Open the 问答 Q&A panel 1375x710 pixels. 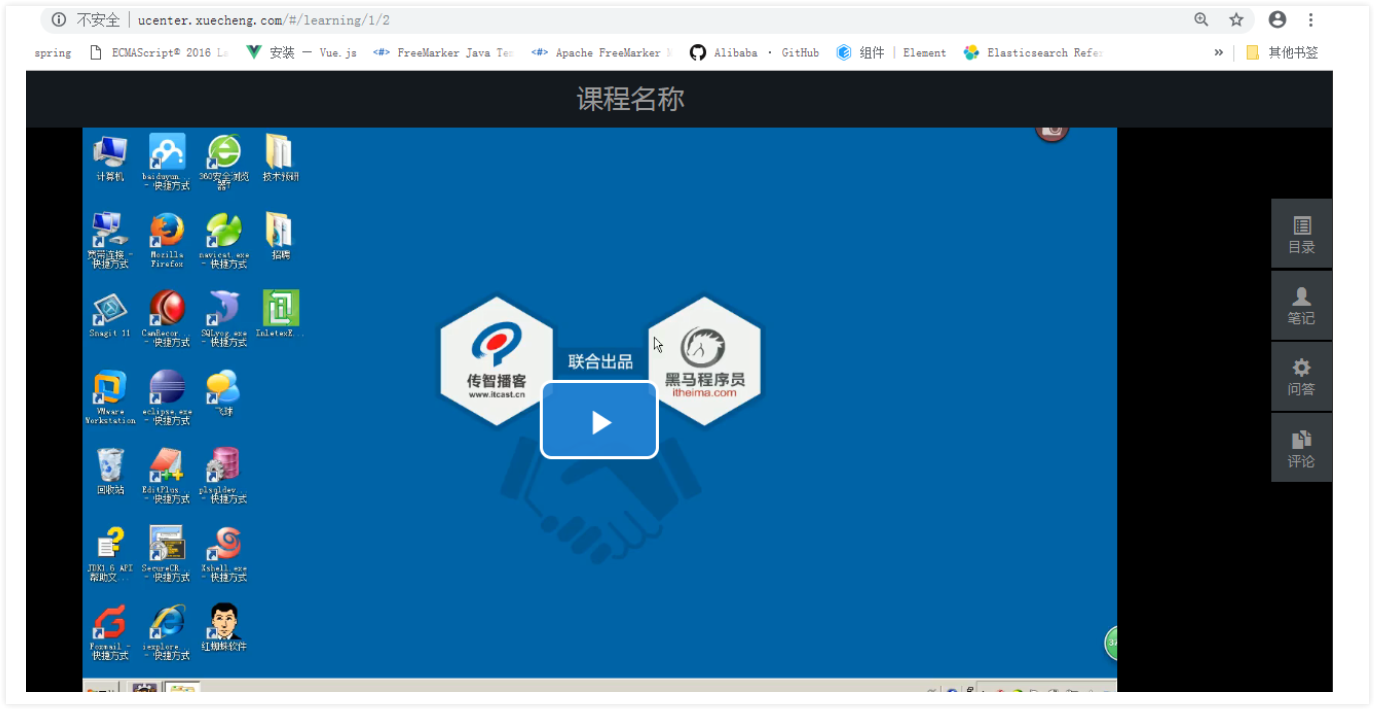pos(1301,376)
